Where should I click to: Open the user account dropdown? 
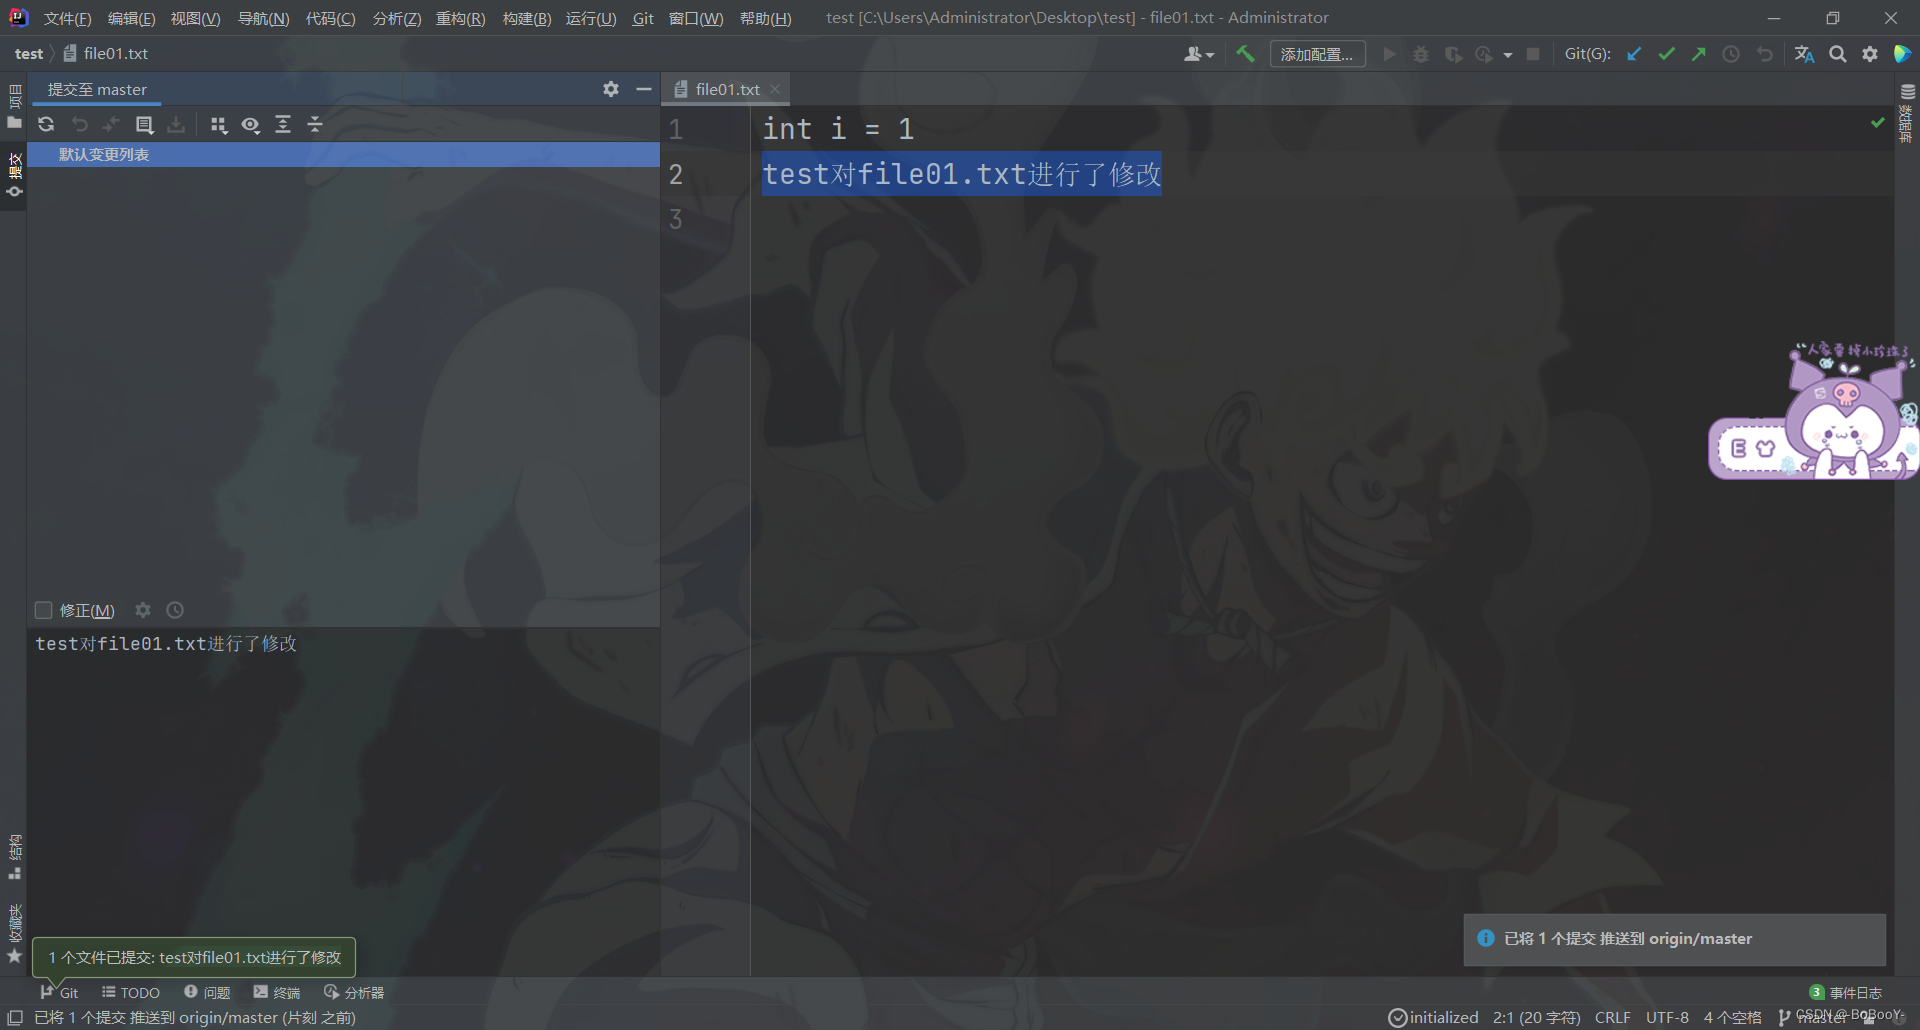tap(1198, 54)
